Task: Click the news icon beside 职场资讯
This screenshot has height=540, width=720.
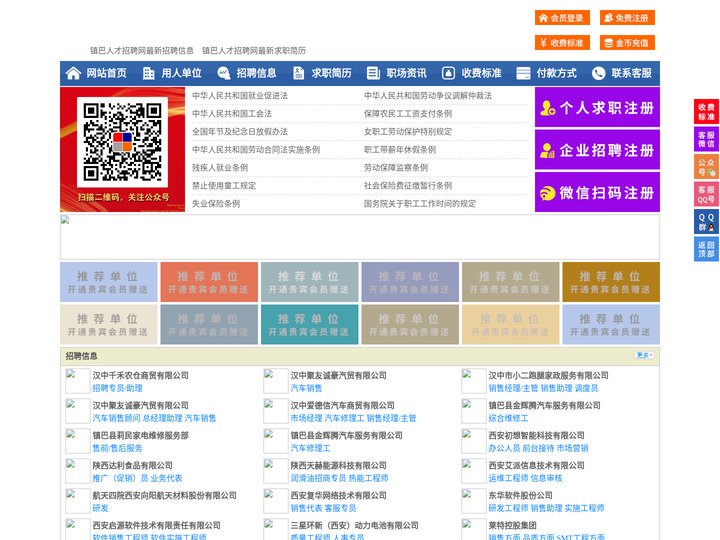Action: pyautogui.click(x=373, y=73)
